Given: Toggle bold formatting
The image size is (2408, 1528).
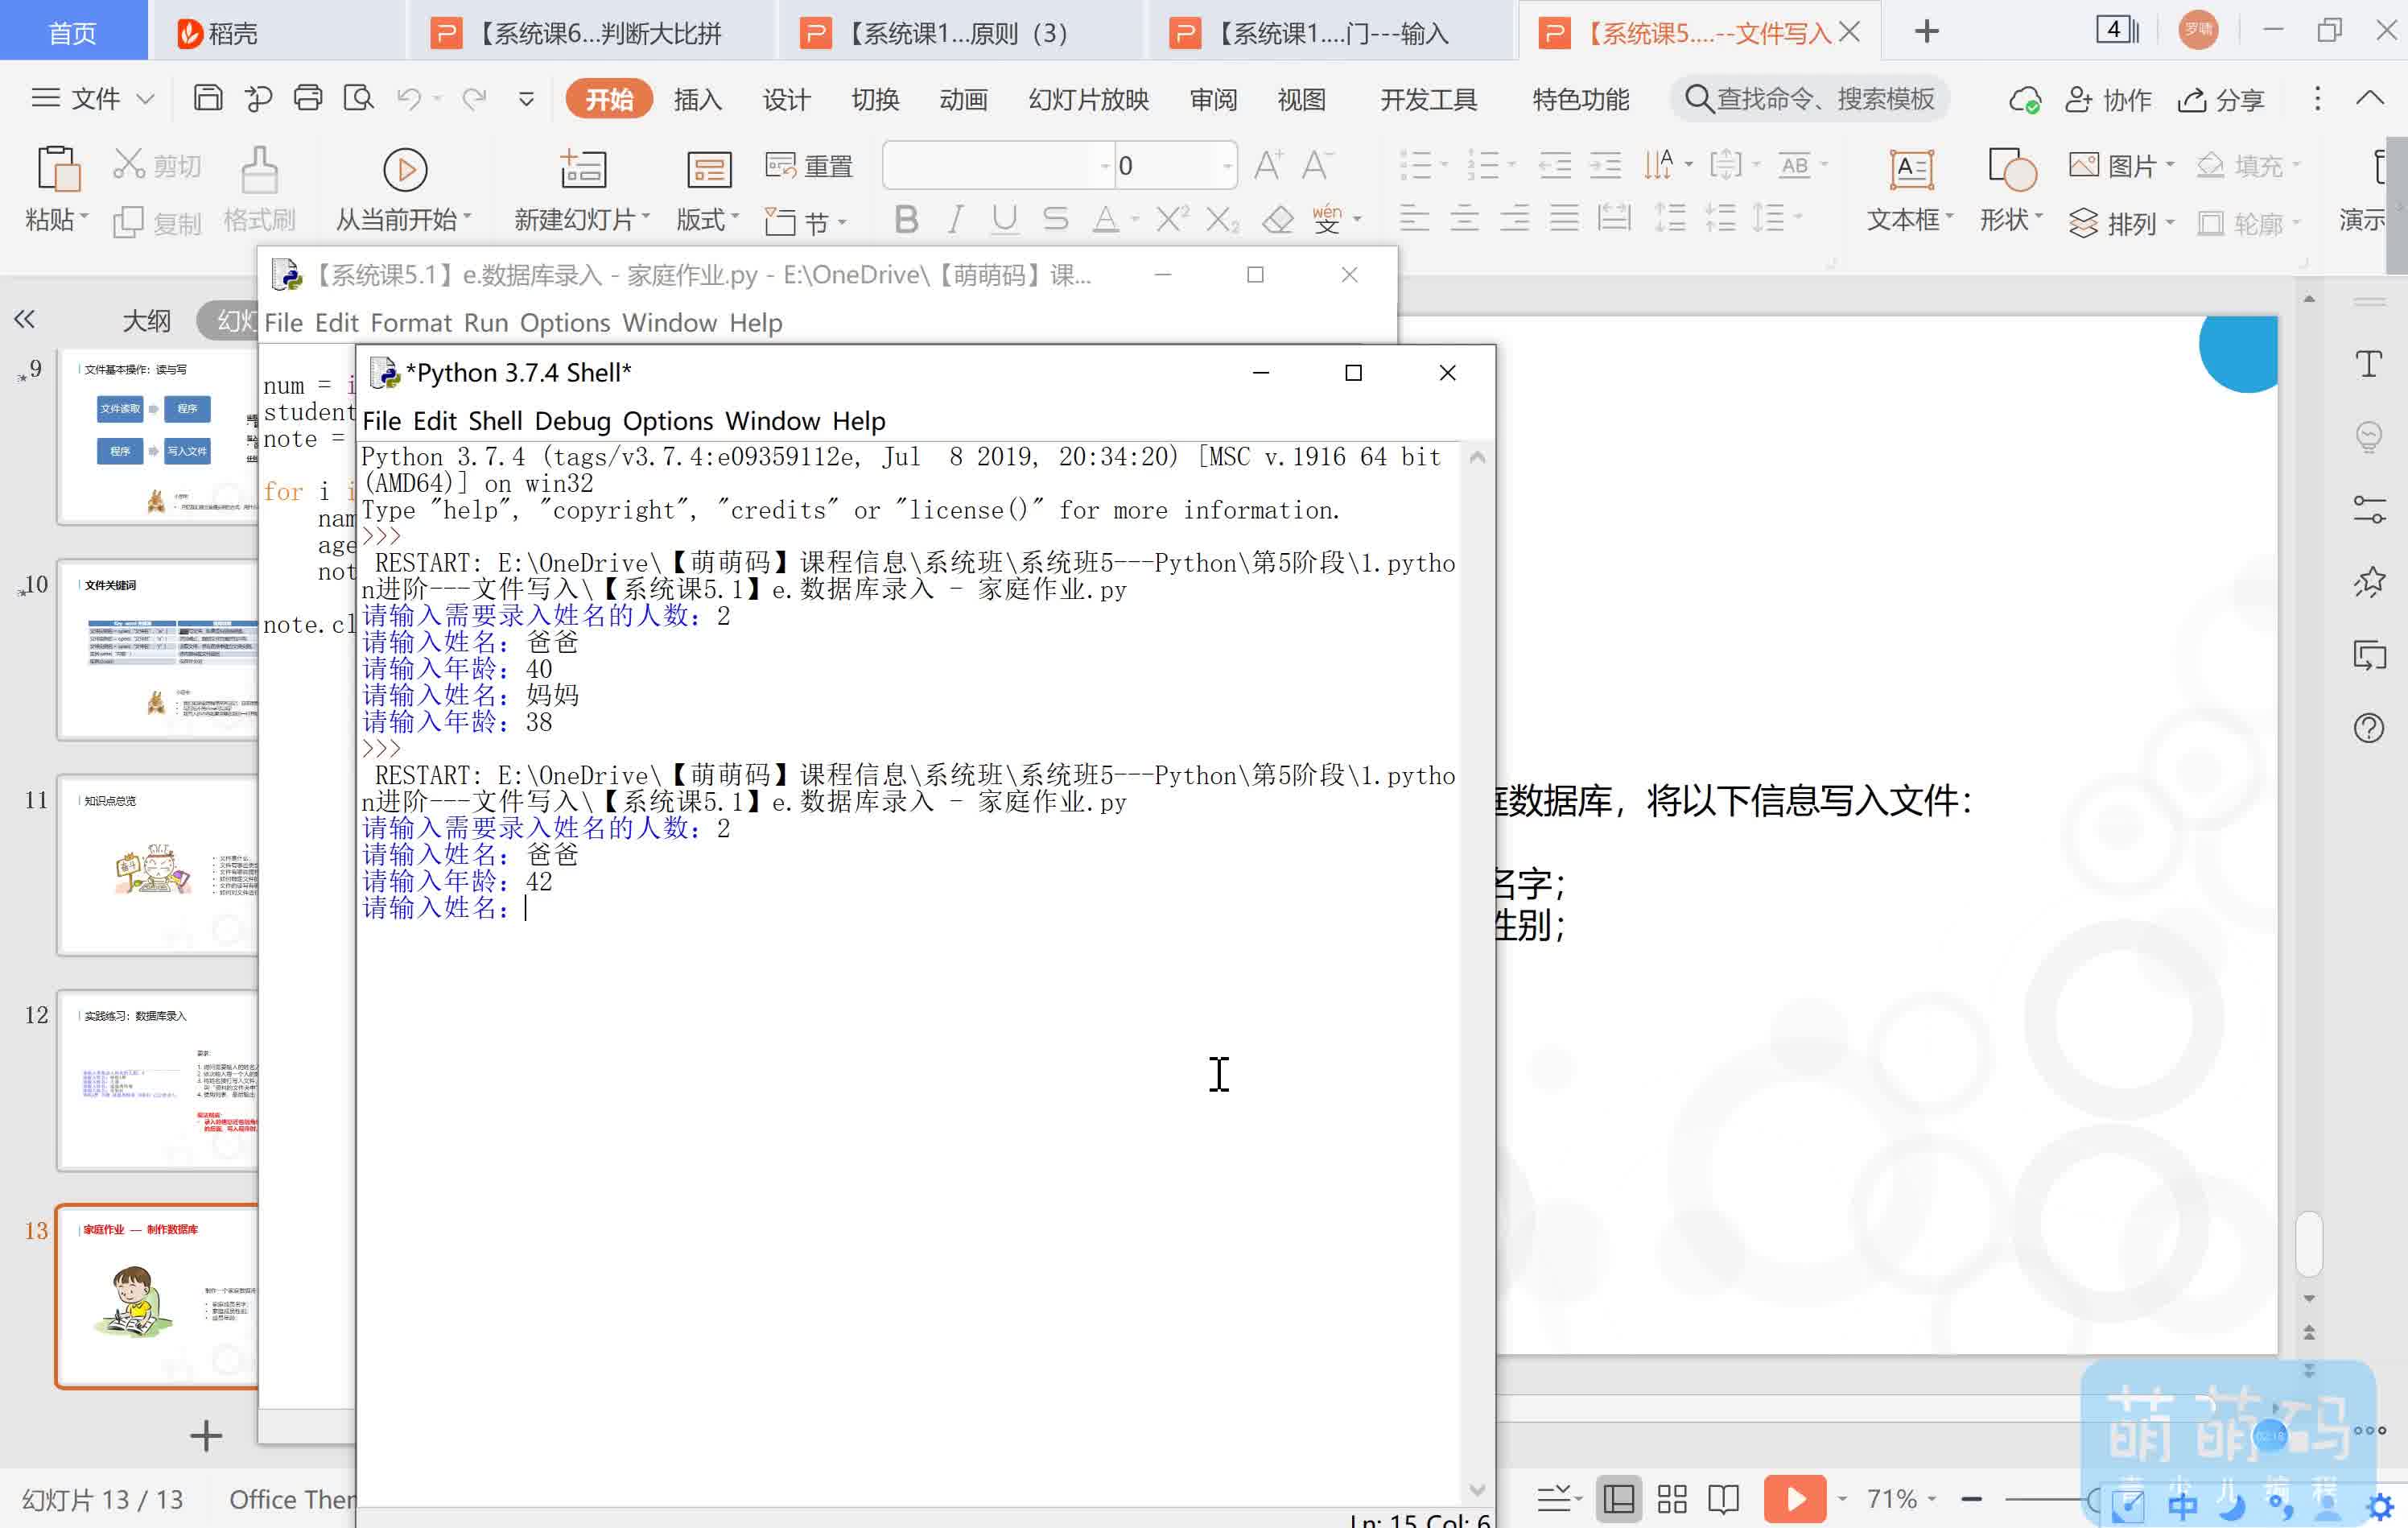Looking at the screenshot, I should (906, 219).
